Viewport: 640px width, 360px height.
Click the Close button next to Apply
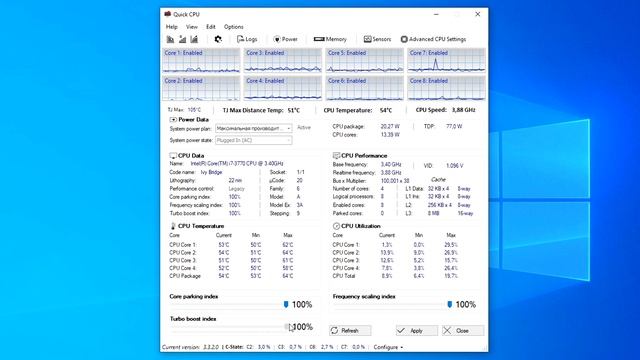pyautogui.click(x=463, y=330)
